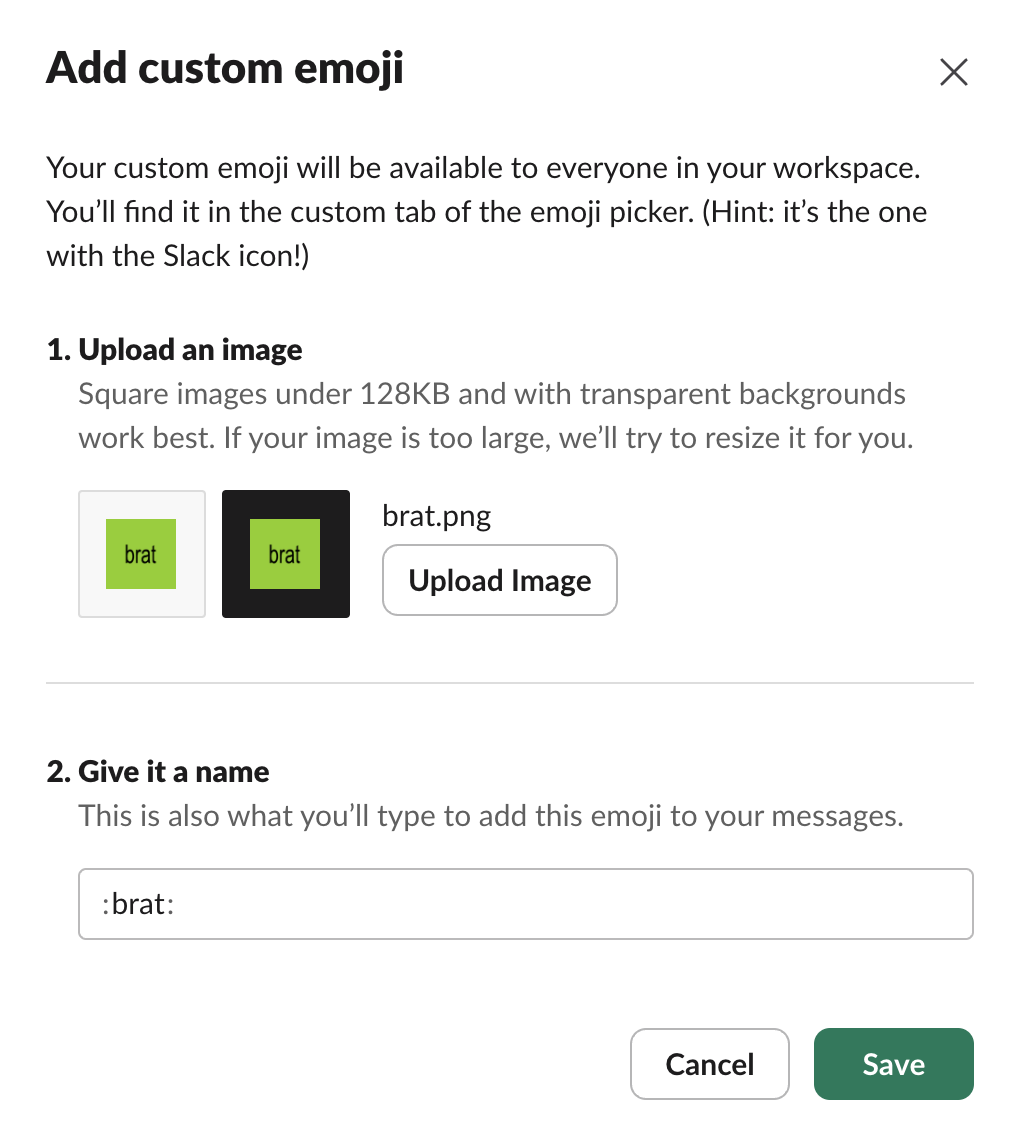The height and width of the screenshot is (1138, 1022).
Task: Click the '1. Upload an image' heading
Action: [x=174, y=350]
